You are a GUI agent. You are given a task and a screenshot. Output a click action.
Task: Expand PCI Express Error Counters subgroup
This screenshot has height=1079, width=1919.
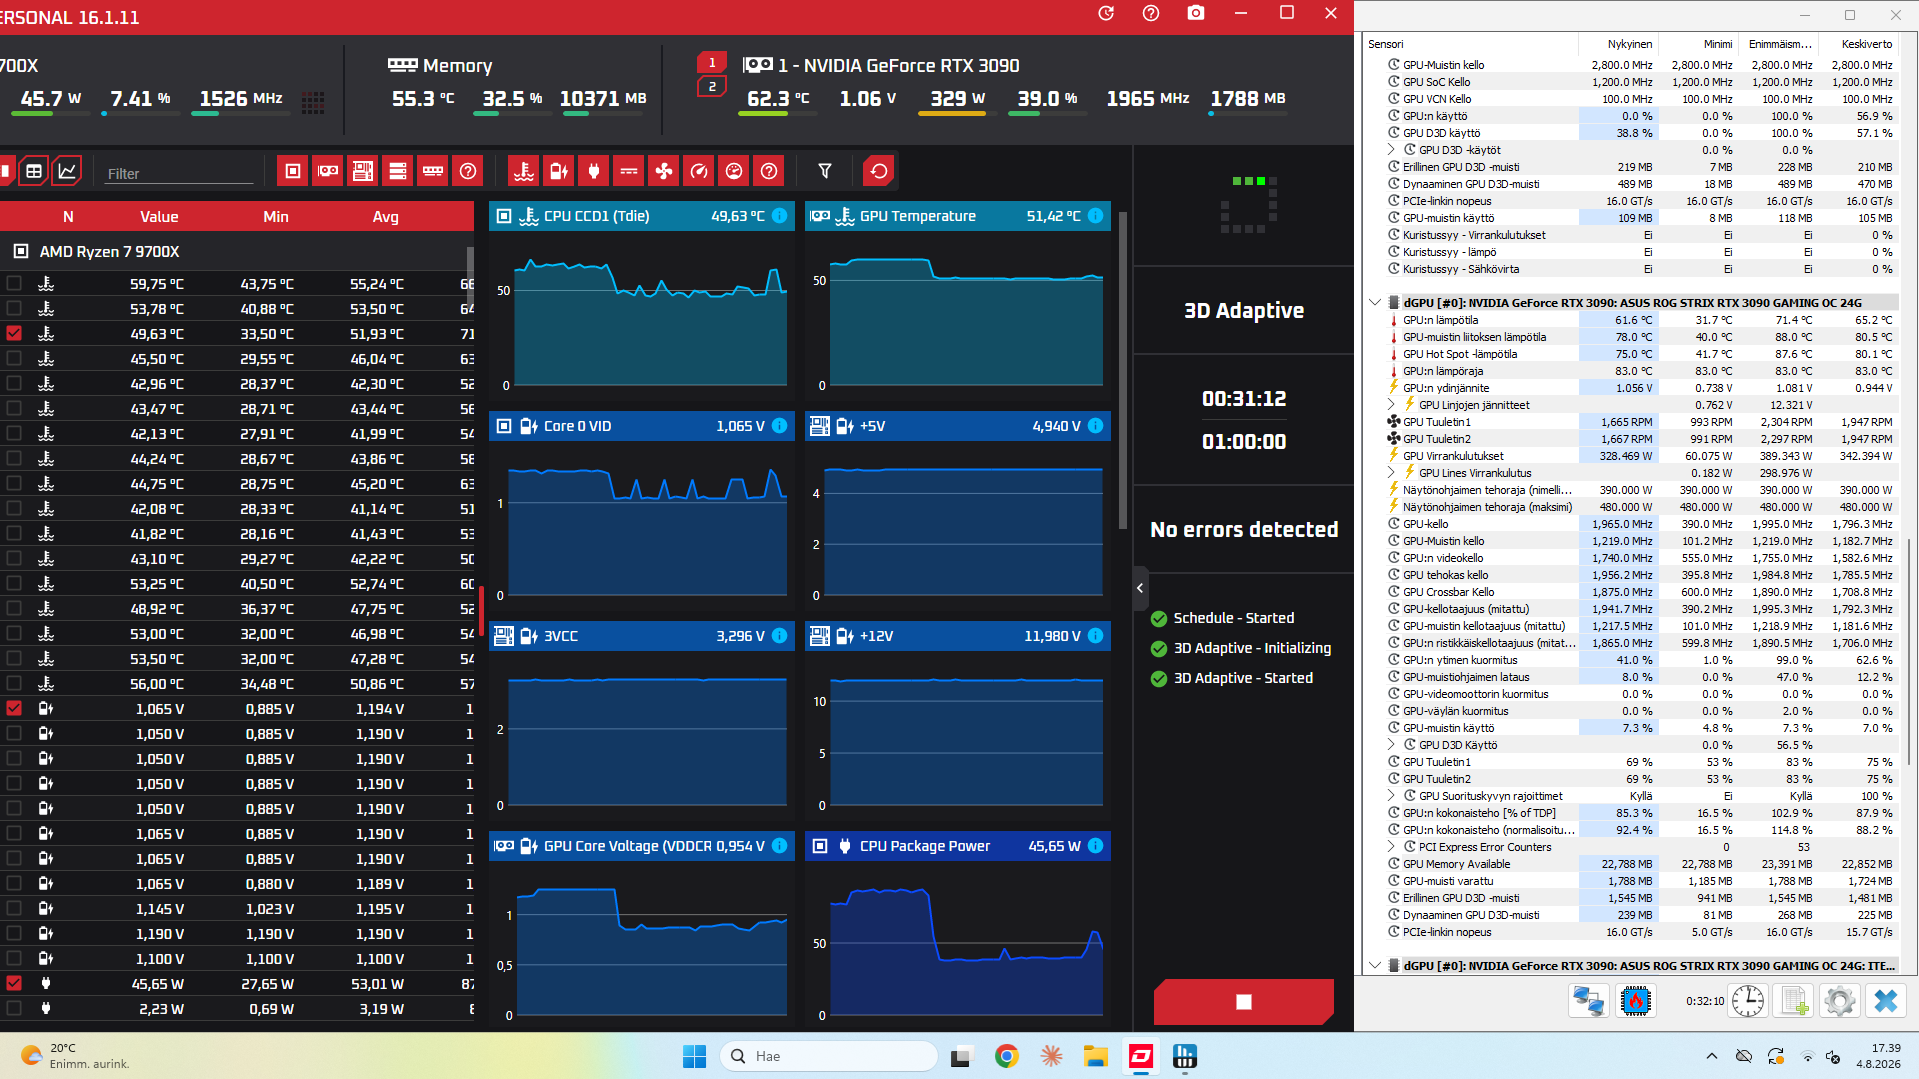(x=1391, y=847)
